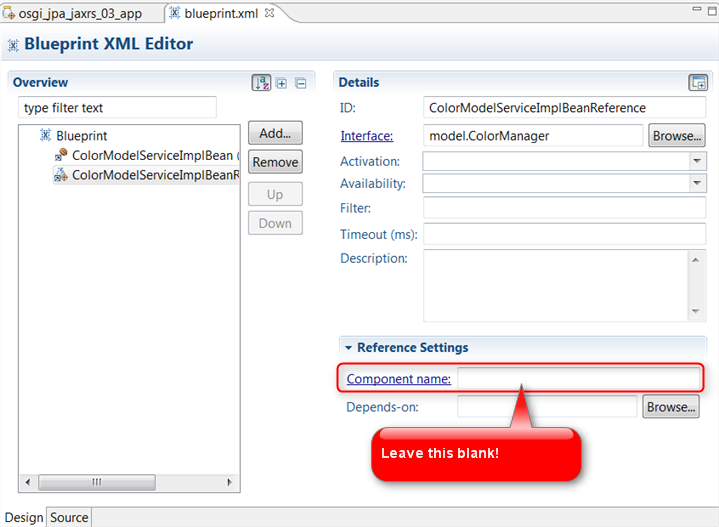The height and width of the screenshot is (527, 719).
Task: Click the Details panel layout icon
Action: 698,83
